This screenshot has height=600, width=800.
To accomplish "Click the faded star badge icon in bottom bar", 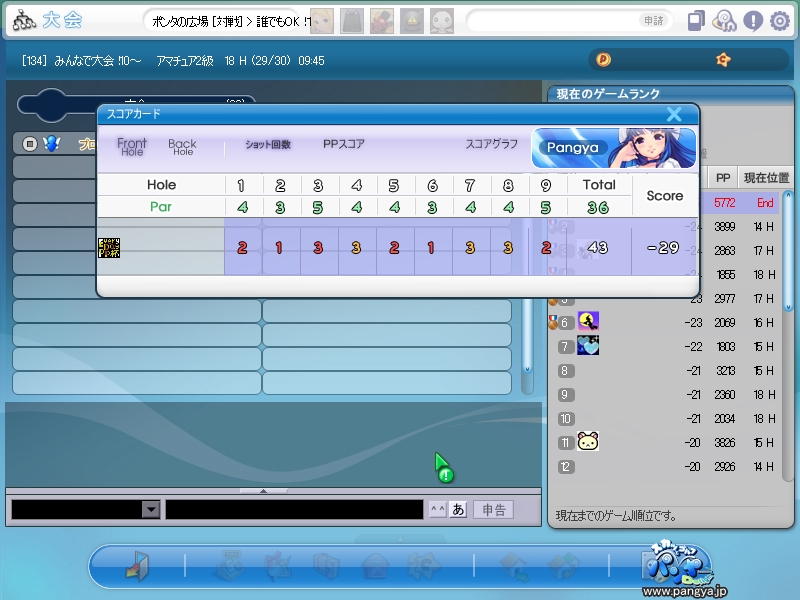I will click(423, 566).
